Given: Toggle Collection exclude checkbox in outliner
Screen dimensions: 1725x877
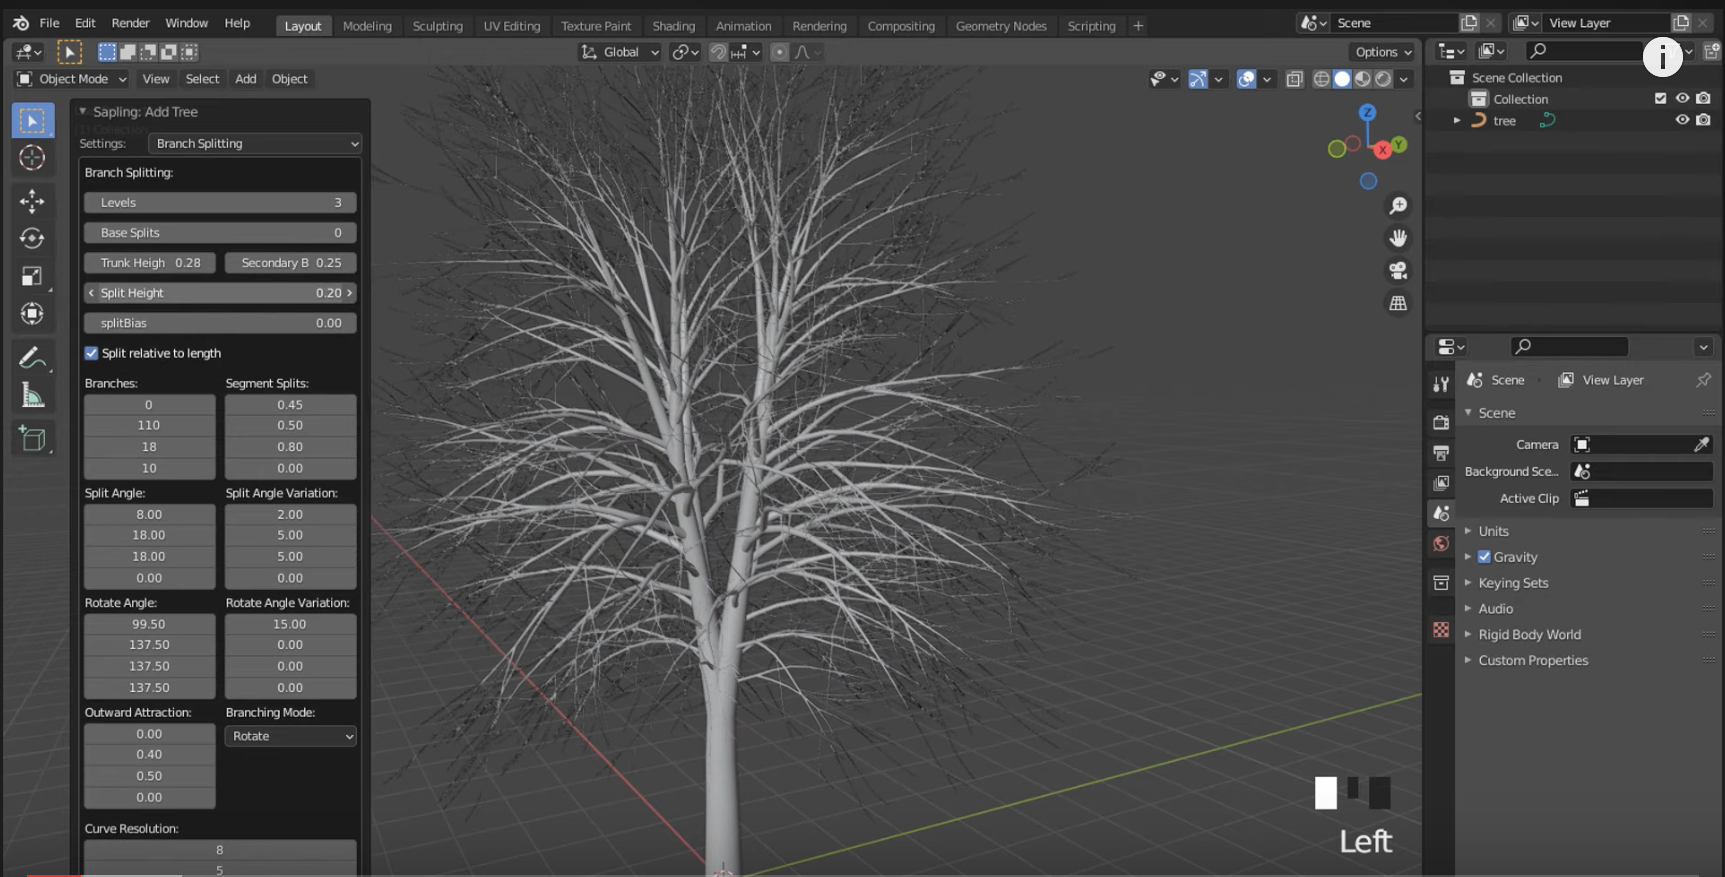Looking at the screenshot, I should (1661, 98).
